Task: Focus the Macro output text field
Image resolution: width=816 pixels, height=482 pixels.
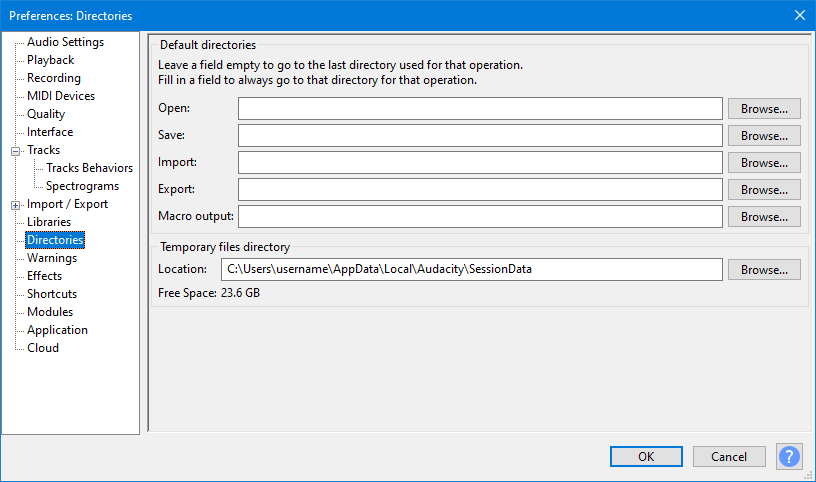Action: [x=480, y=217]
